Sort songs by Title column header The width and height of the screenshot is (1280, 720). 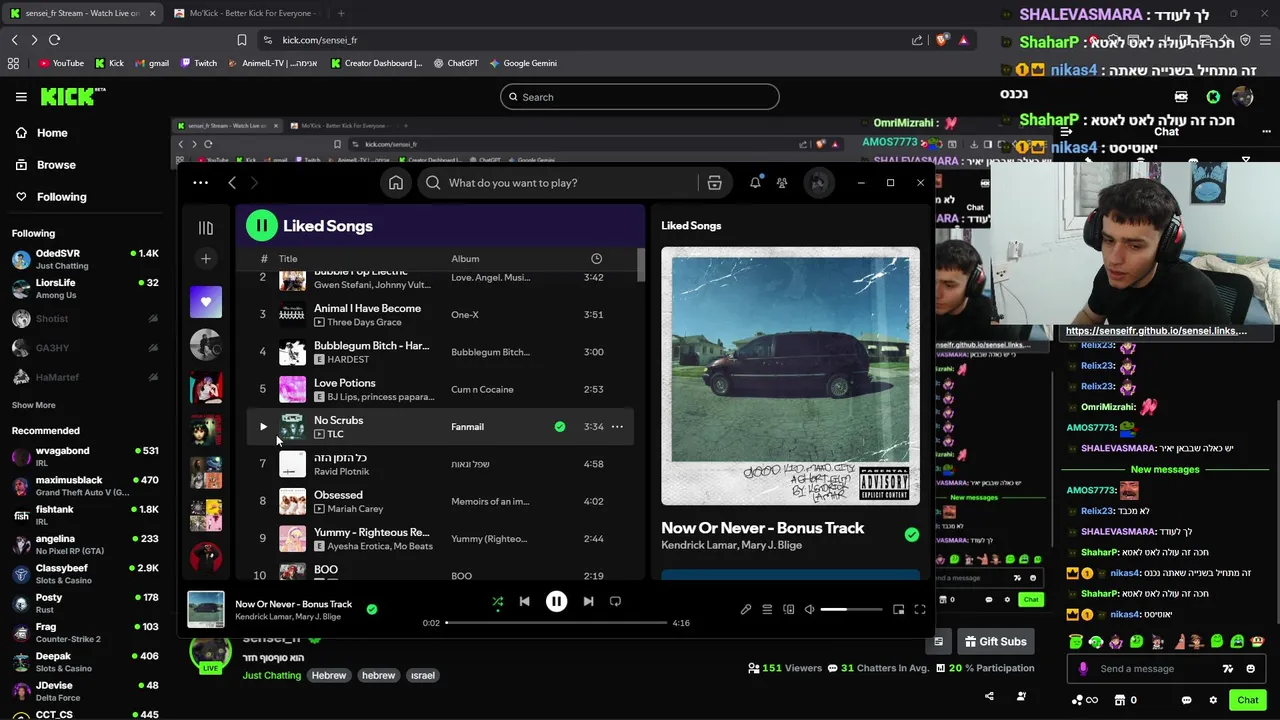(288, 259)
